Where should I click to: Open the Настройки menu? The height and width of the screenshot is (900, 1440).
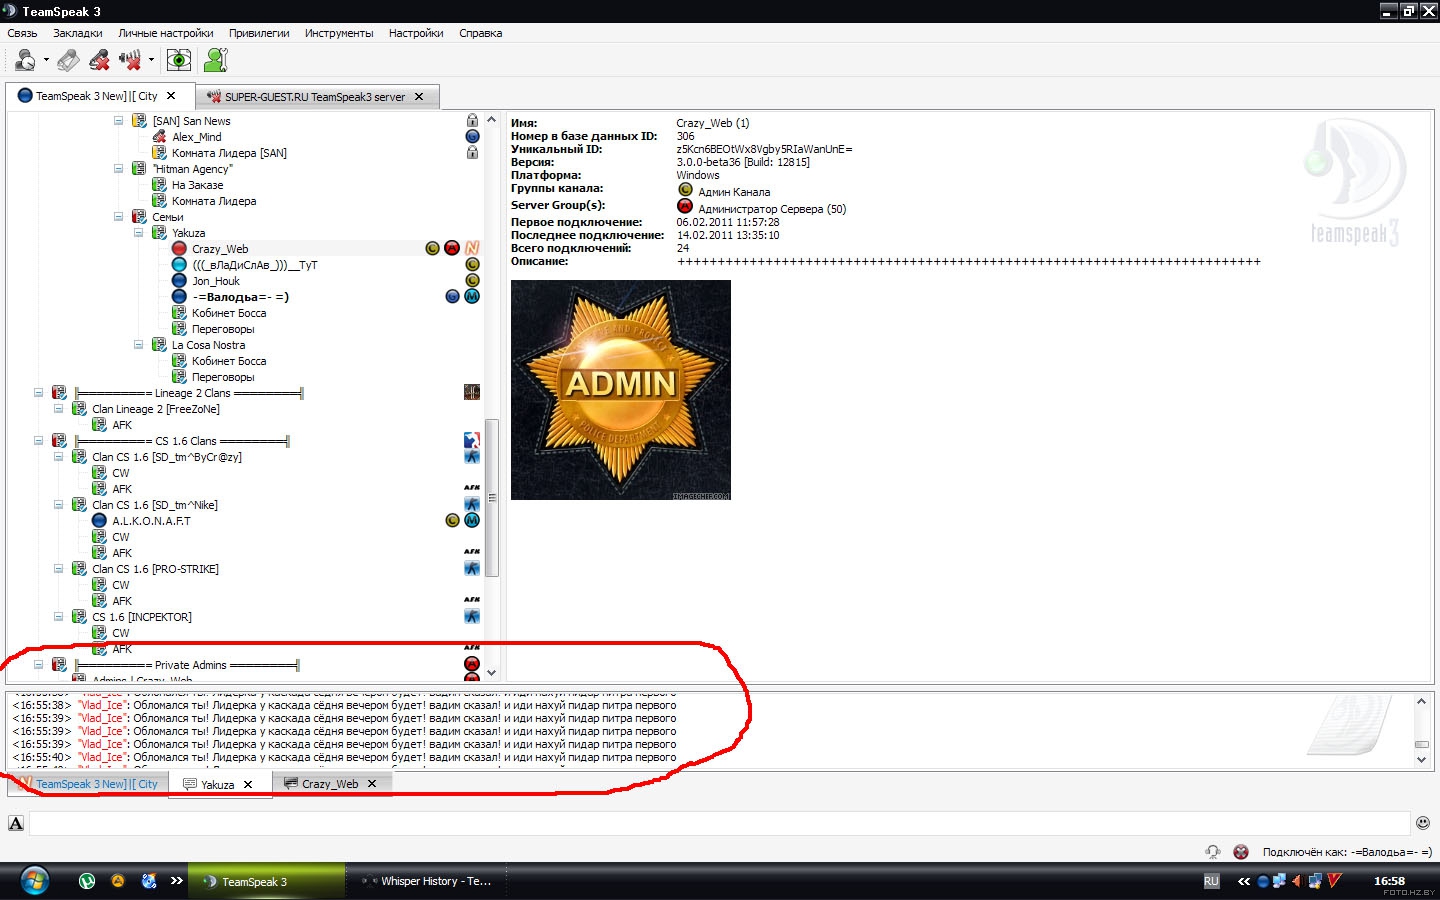coord(416,33)
